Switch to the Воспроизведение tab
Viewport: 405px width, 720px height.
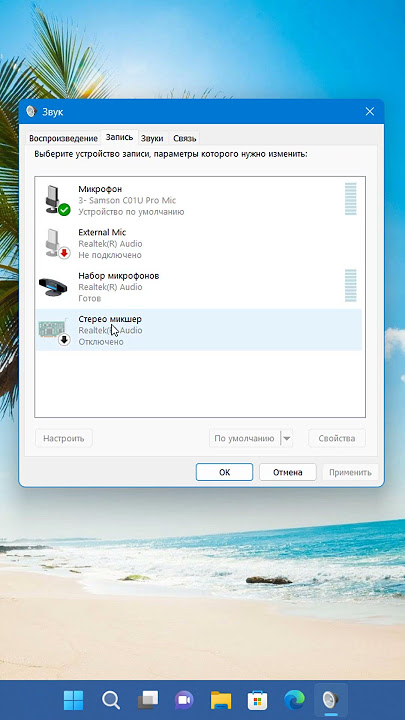point(63,138)
